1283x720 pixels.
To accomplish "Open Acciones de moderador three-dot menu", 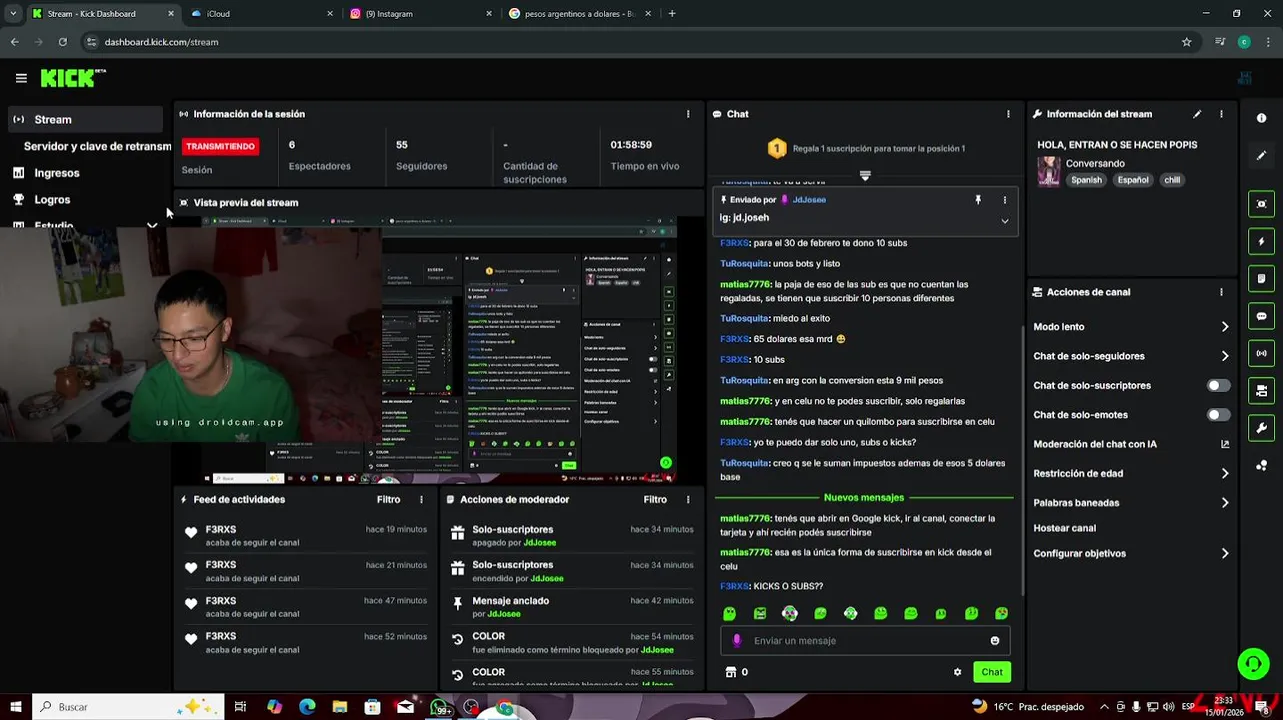I will 688,500.
